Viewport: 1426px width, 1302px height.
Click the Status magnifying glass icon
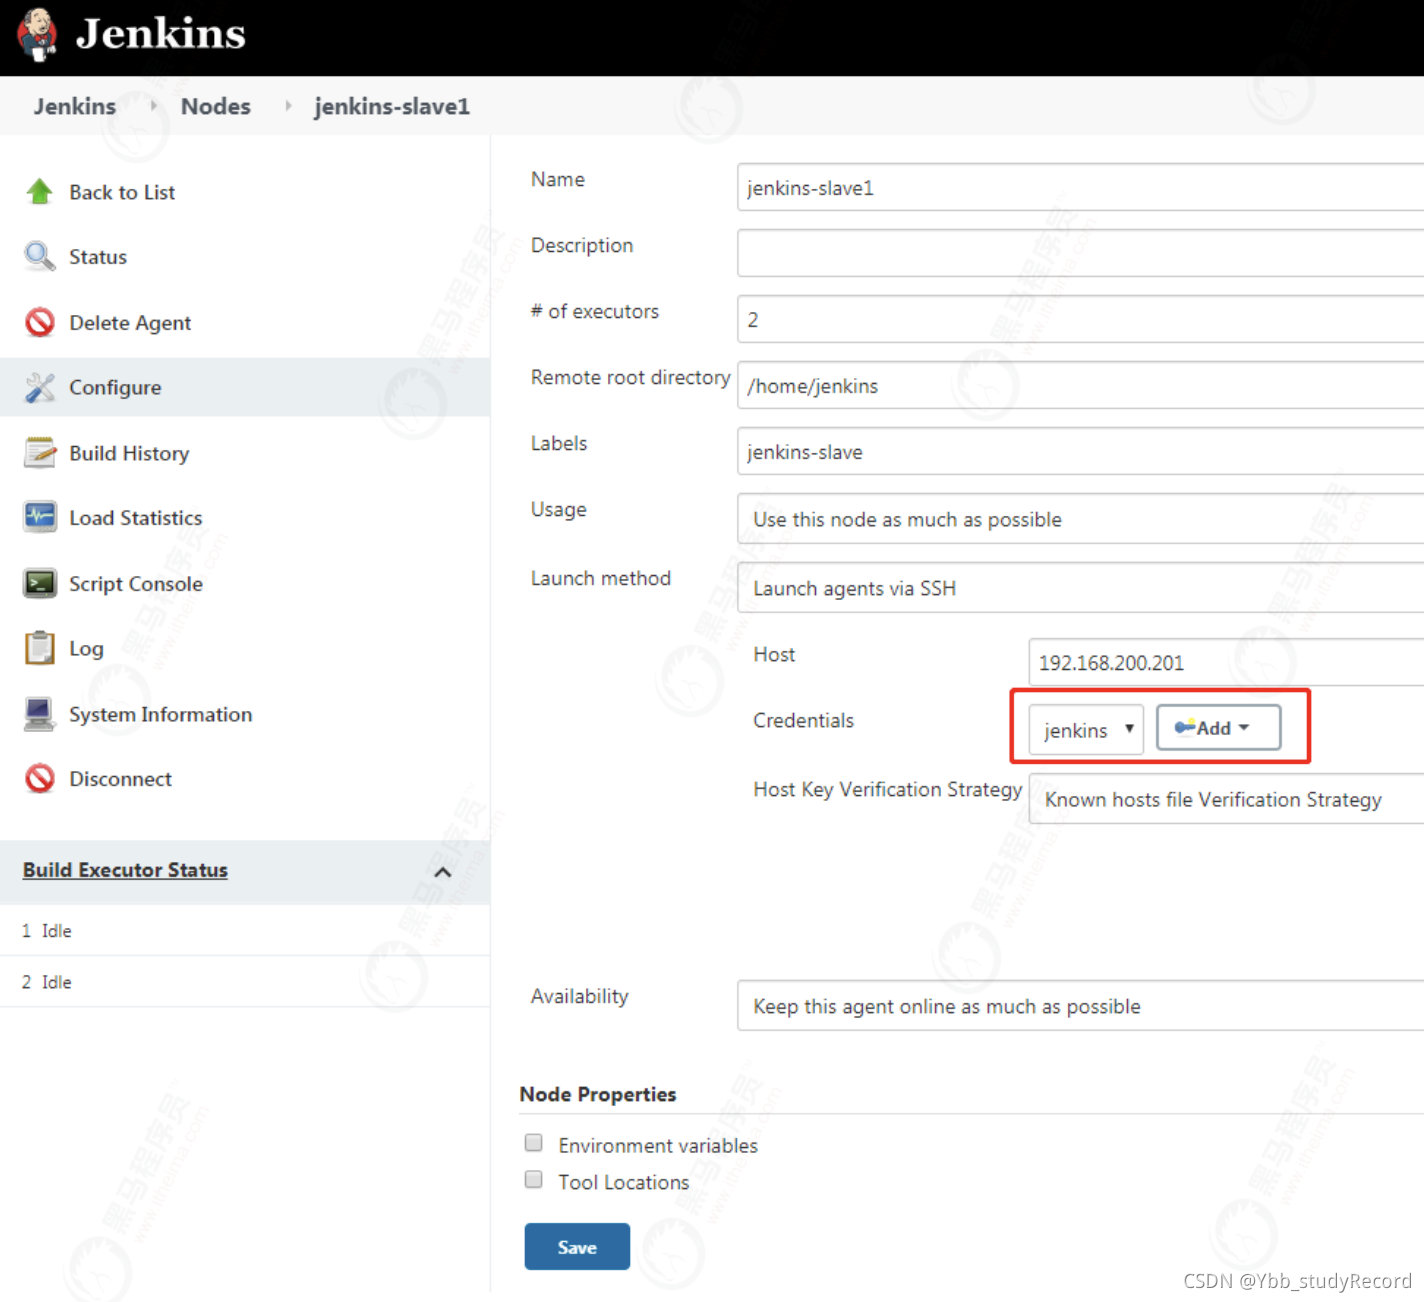click(40, 257)
